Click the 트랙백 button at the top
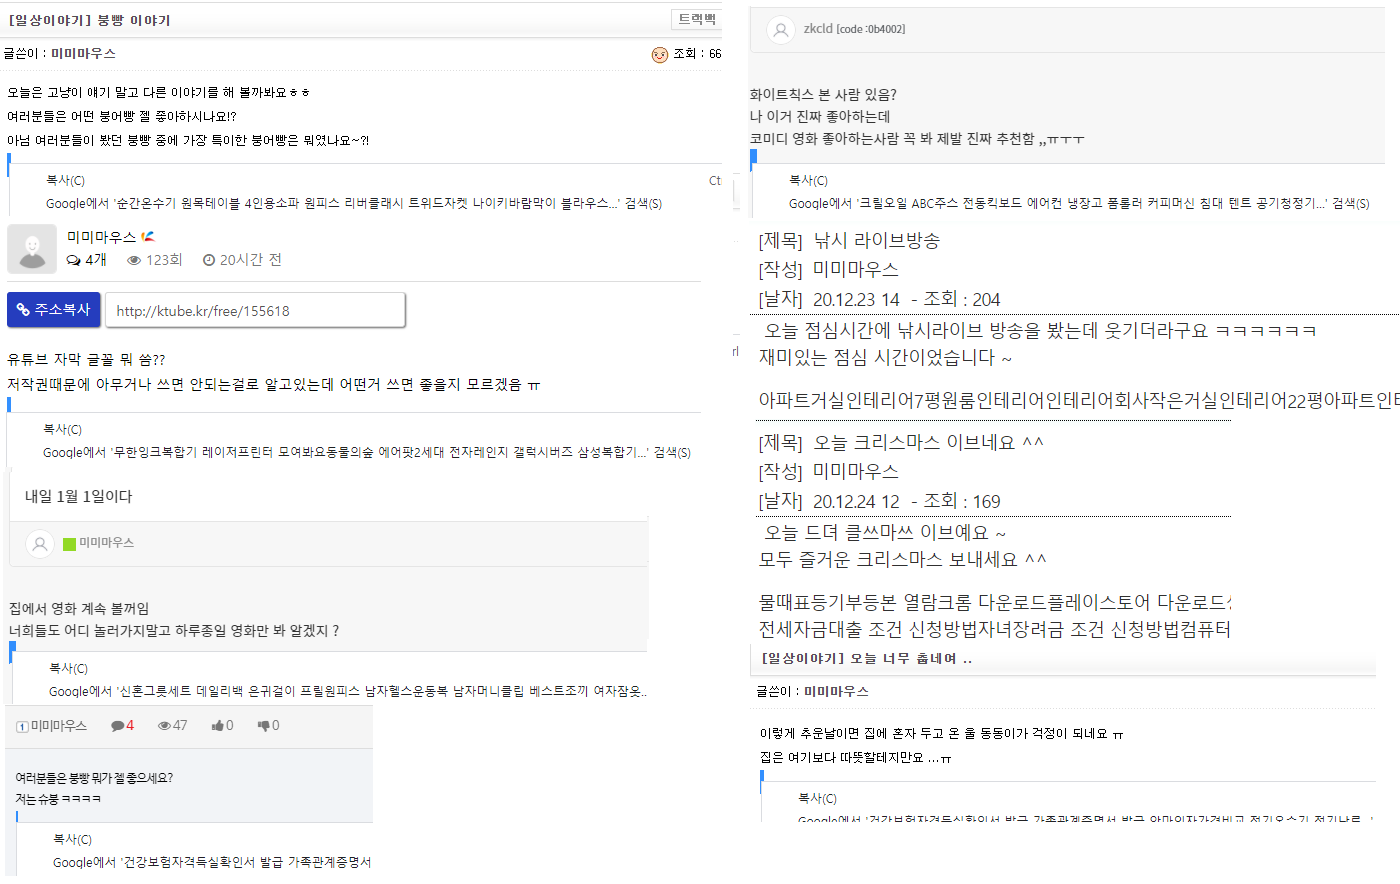 (696, 19)
